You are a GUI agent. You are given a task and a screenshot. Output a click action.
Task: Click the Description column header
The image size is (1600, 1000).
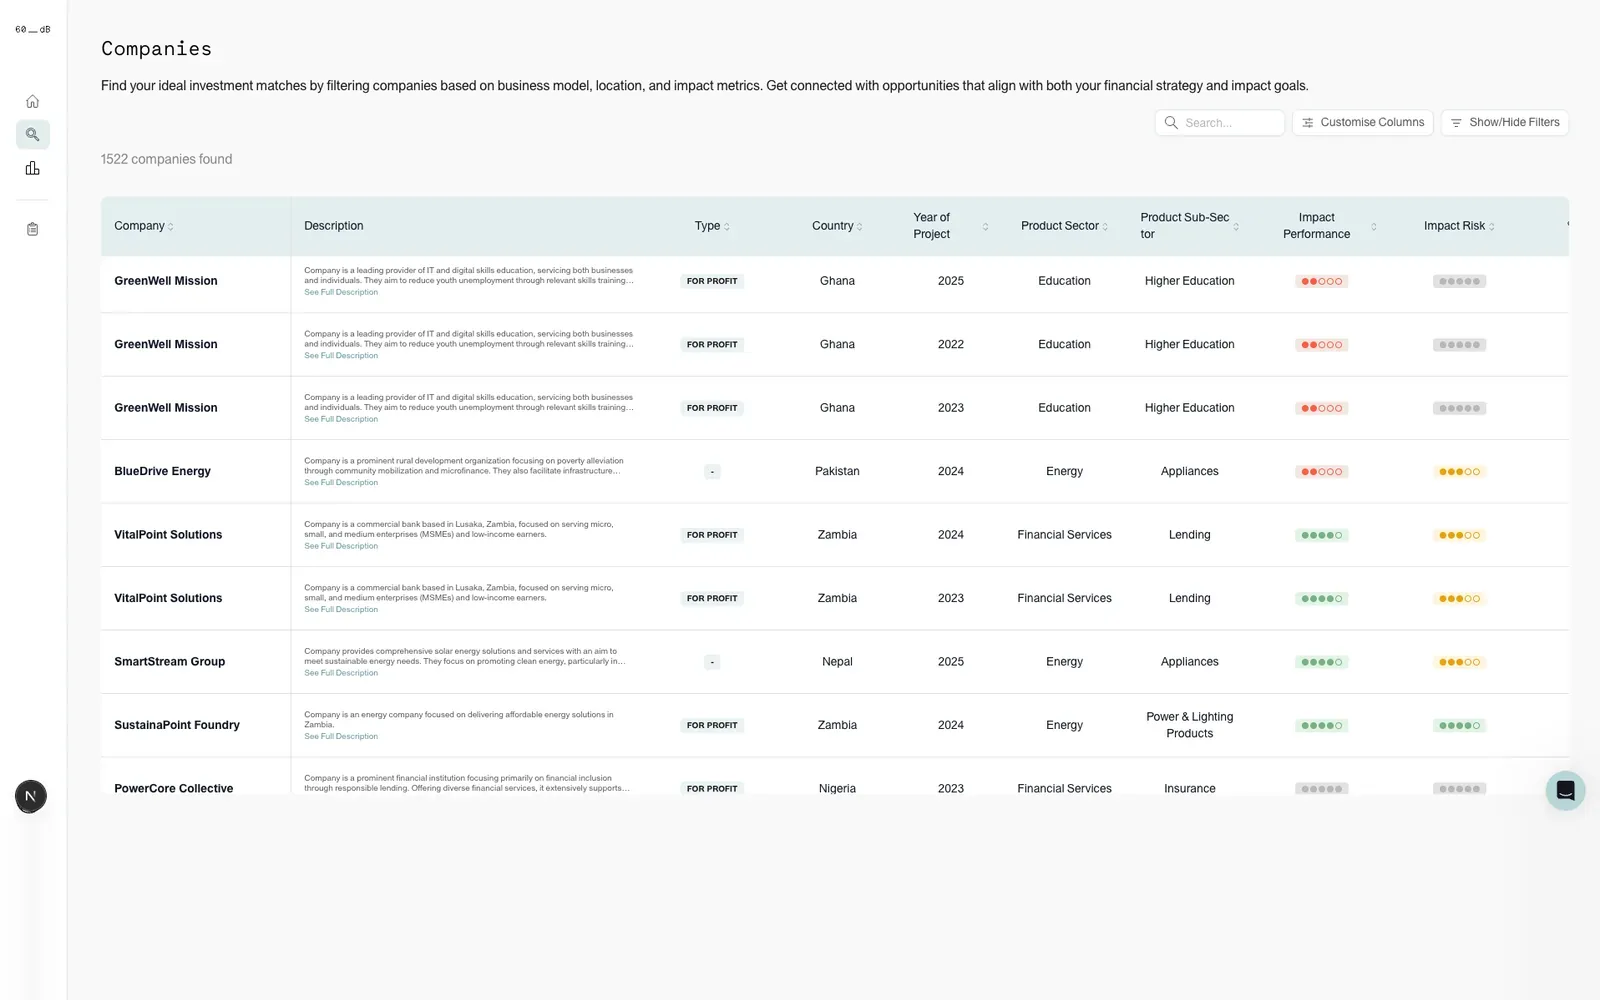[x=334, y=226]
